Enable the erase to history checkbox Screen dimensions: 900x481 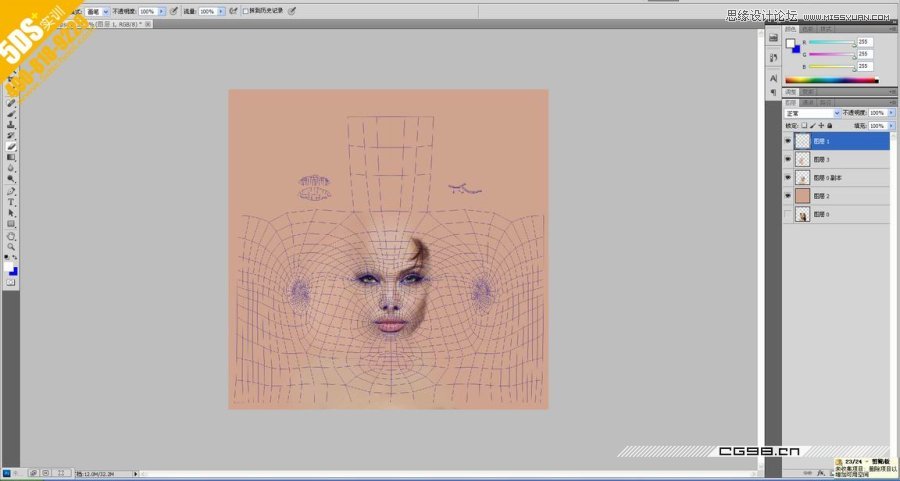(x=246, y=11)
